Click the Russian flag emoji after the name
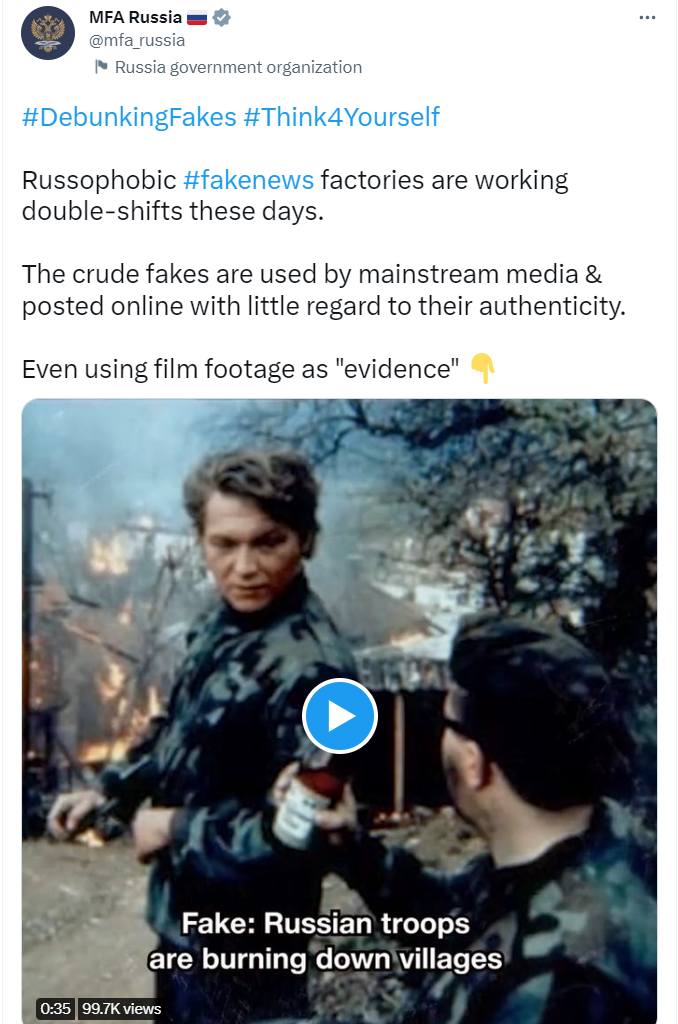 pos(197,18)
